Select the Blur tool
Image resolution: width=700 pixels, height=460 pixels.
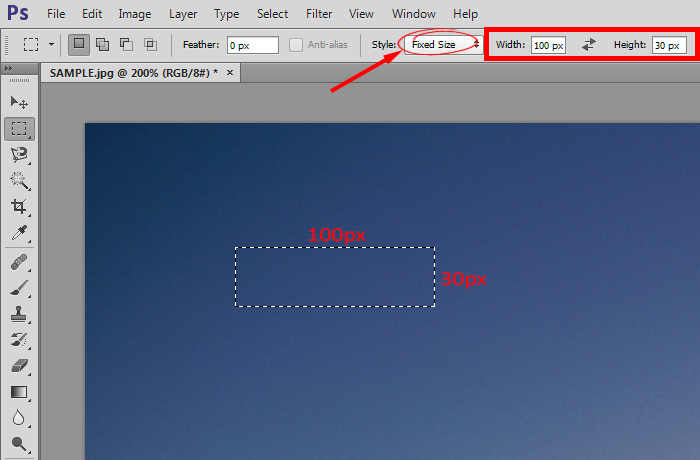19,418
